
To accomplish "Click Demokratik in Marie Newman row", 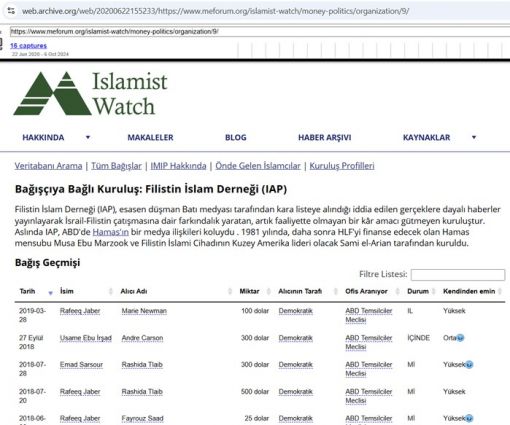I will coord(296,311).
